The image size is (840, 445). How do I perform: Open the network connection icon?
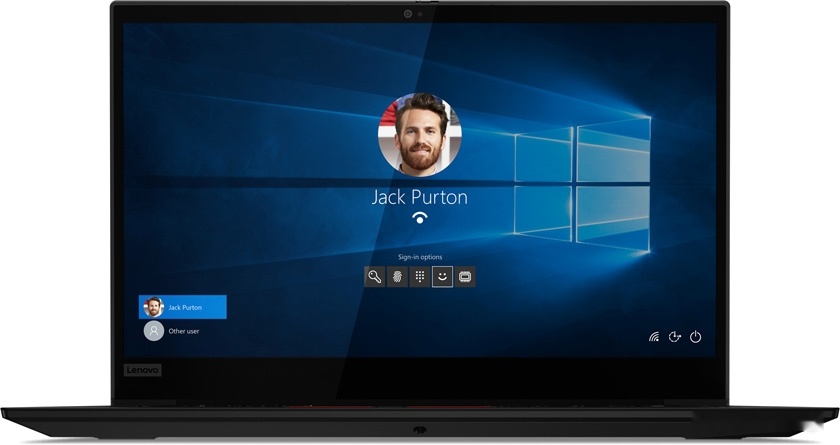click(654, 337)
